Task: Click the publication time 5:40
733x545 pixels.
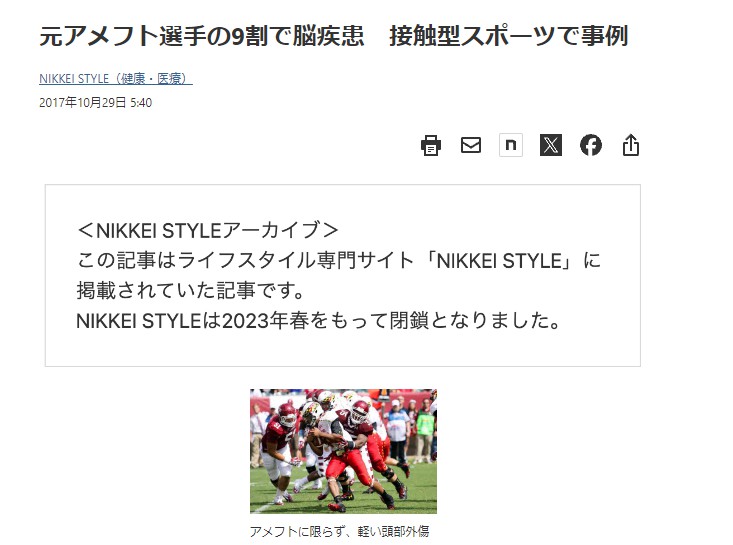Action: click(141, 102)
